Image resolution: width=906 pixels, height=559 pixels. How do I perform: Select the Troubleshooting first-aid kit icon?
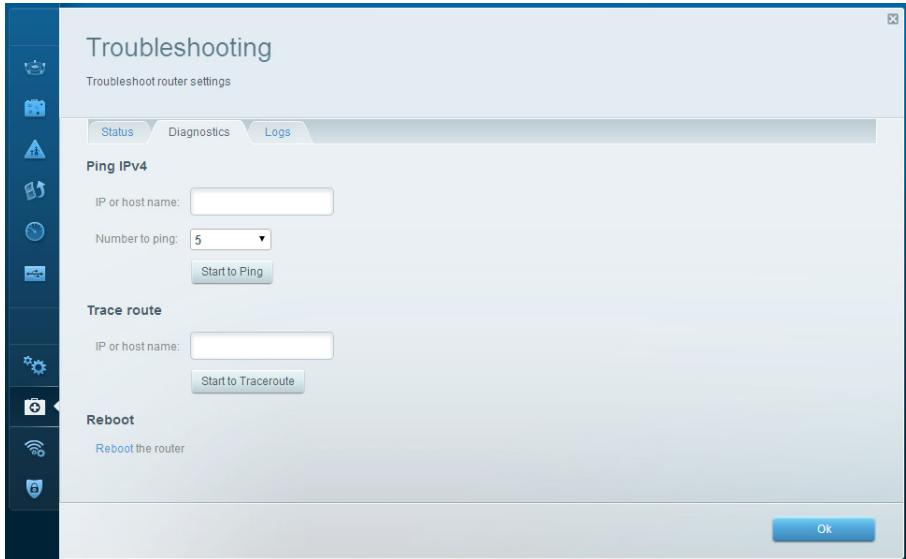pos(35,406)
